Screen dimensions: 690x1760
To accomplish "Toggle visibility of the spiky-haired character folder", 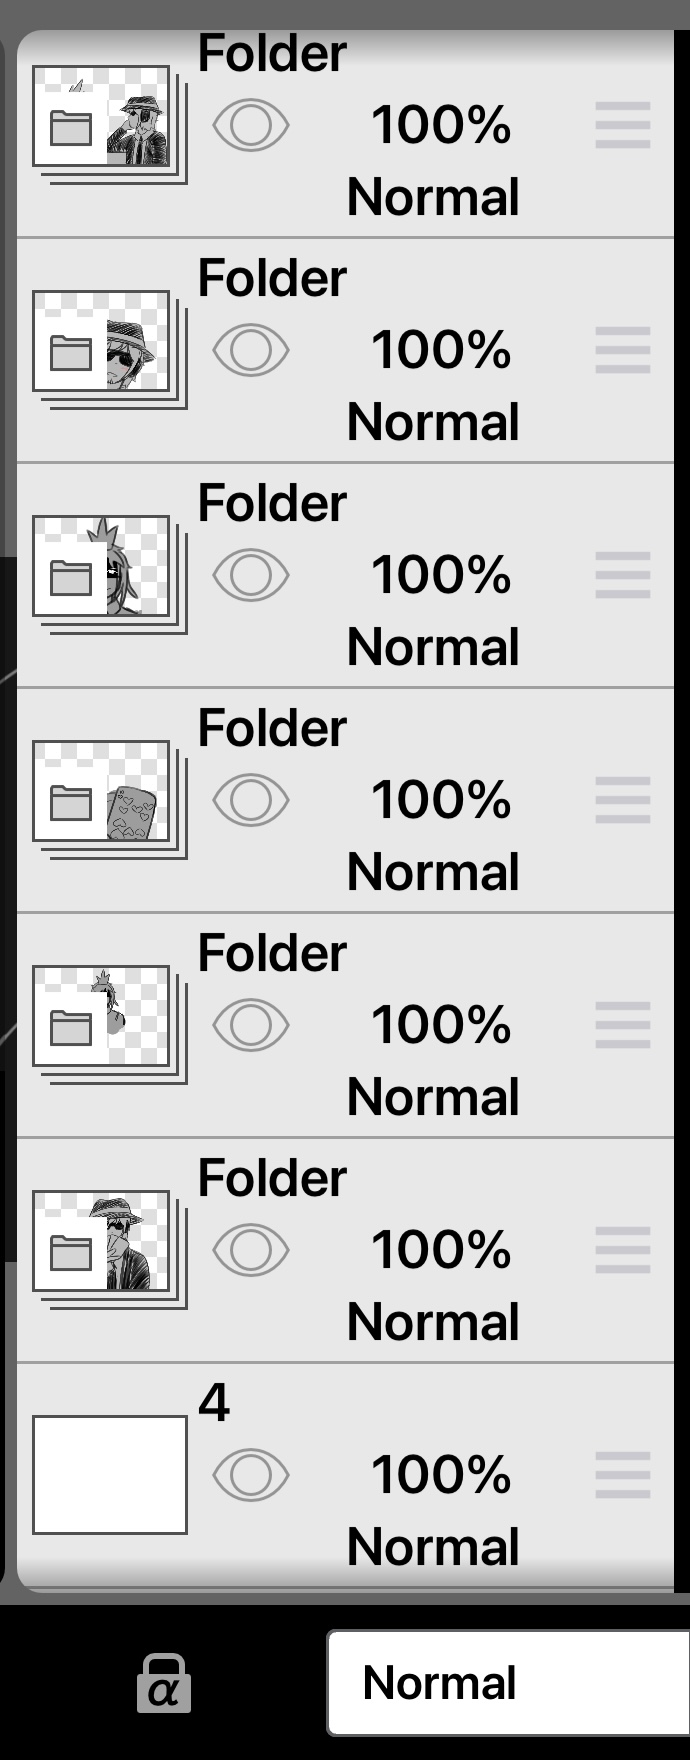I will point(251,575).
